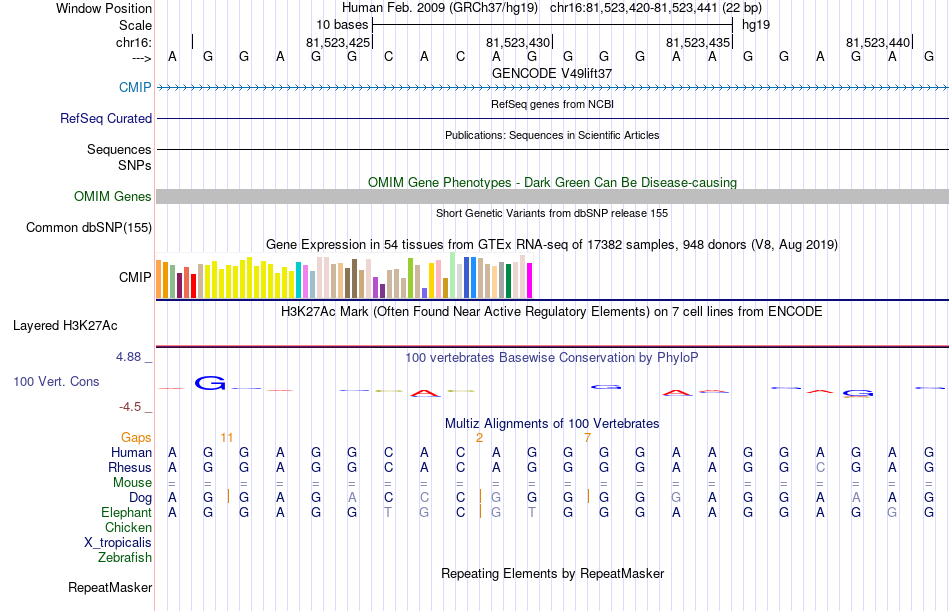Click the CMIP gene track label in GENCODE

pyautogui.click(x=135, y=87)
